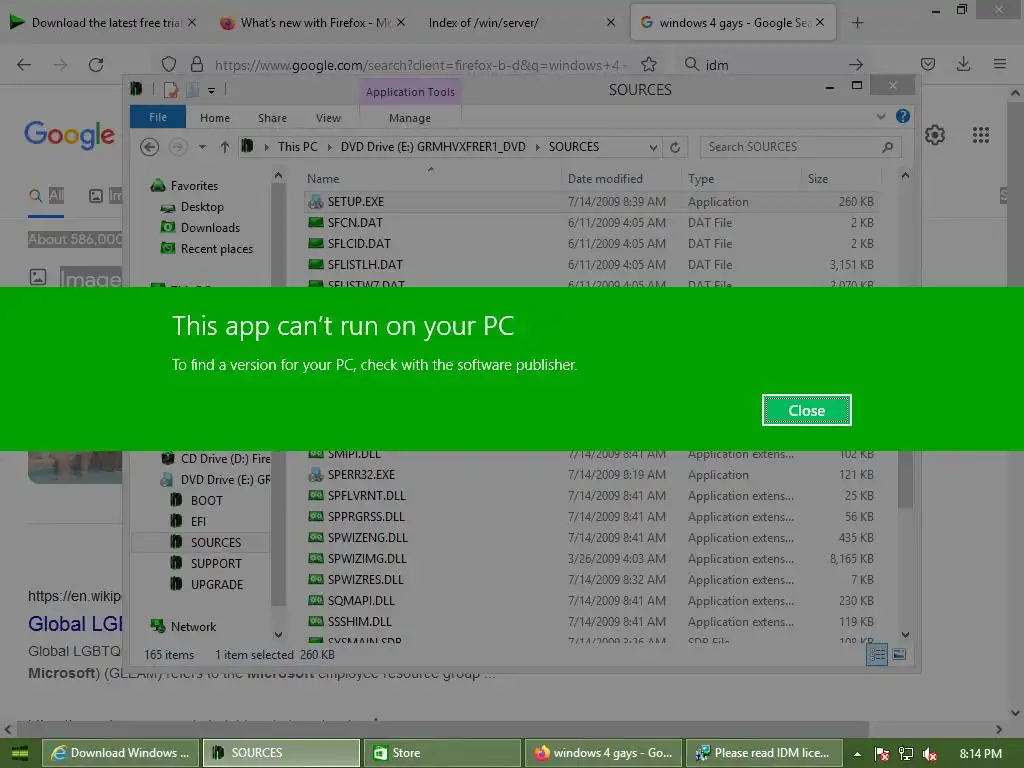Click the search magnifier in Explorer
The image size is (1024, 768).
[x=888, y=147]
